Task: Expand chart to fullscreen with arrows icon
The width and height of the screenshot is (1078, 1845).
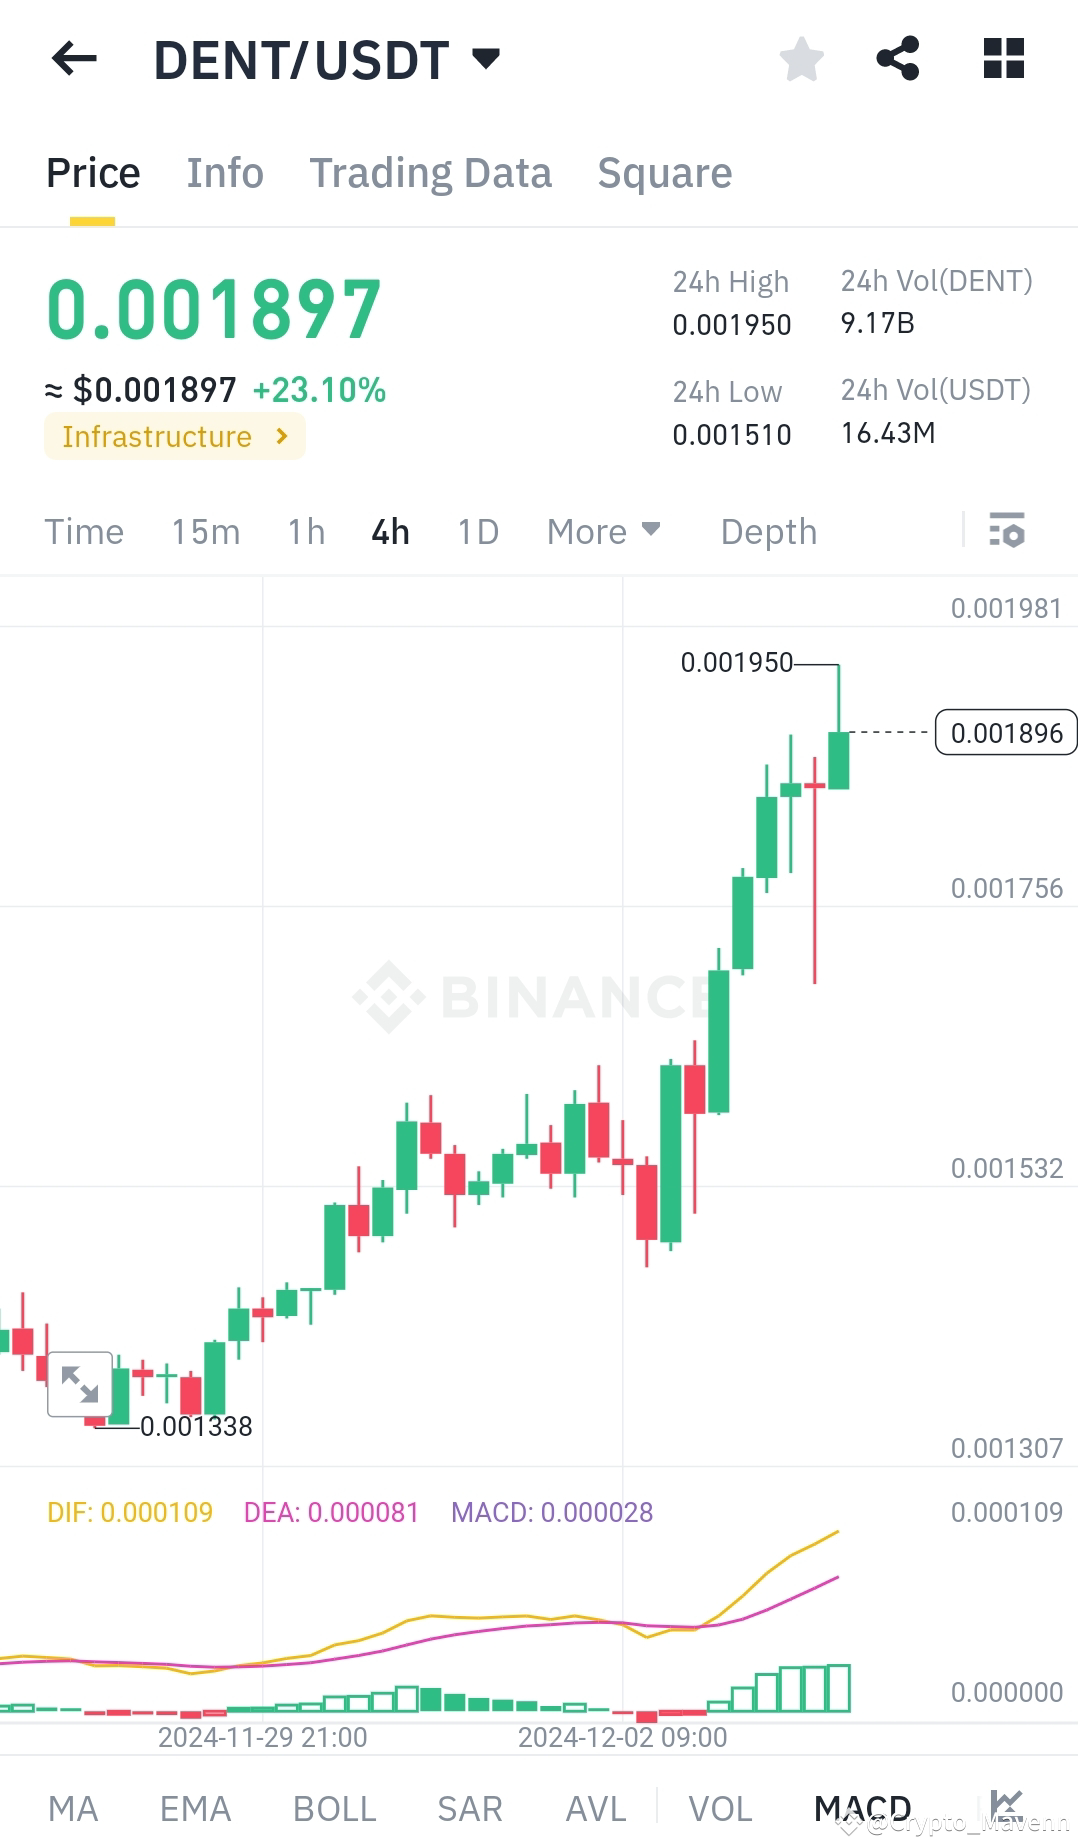Action: pos(80,1385)
